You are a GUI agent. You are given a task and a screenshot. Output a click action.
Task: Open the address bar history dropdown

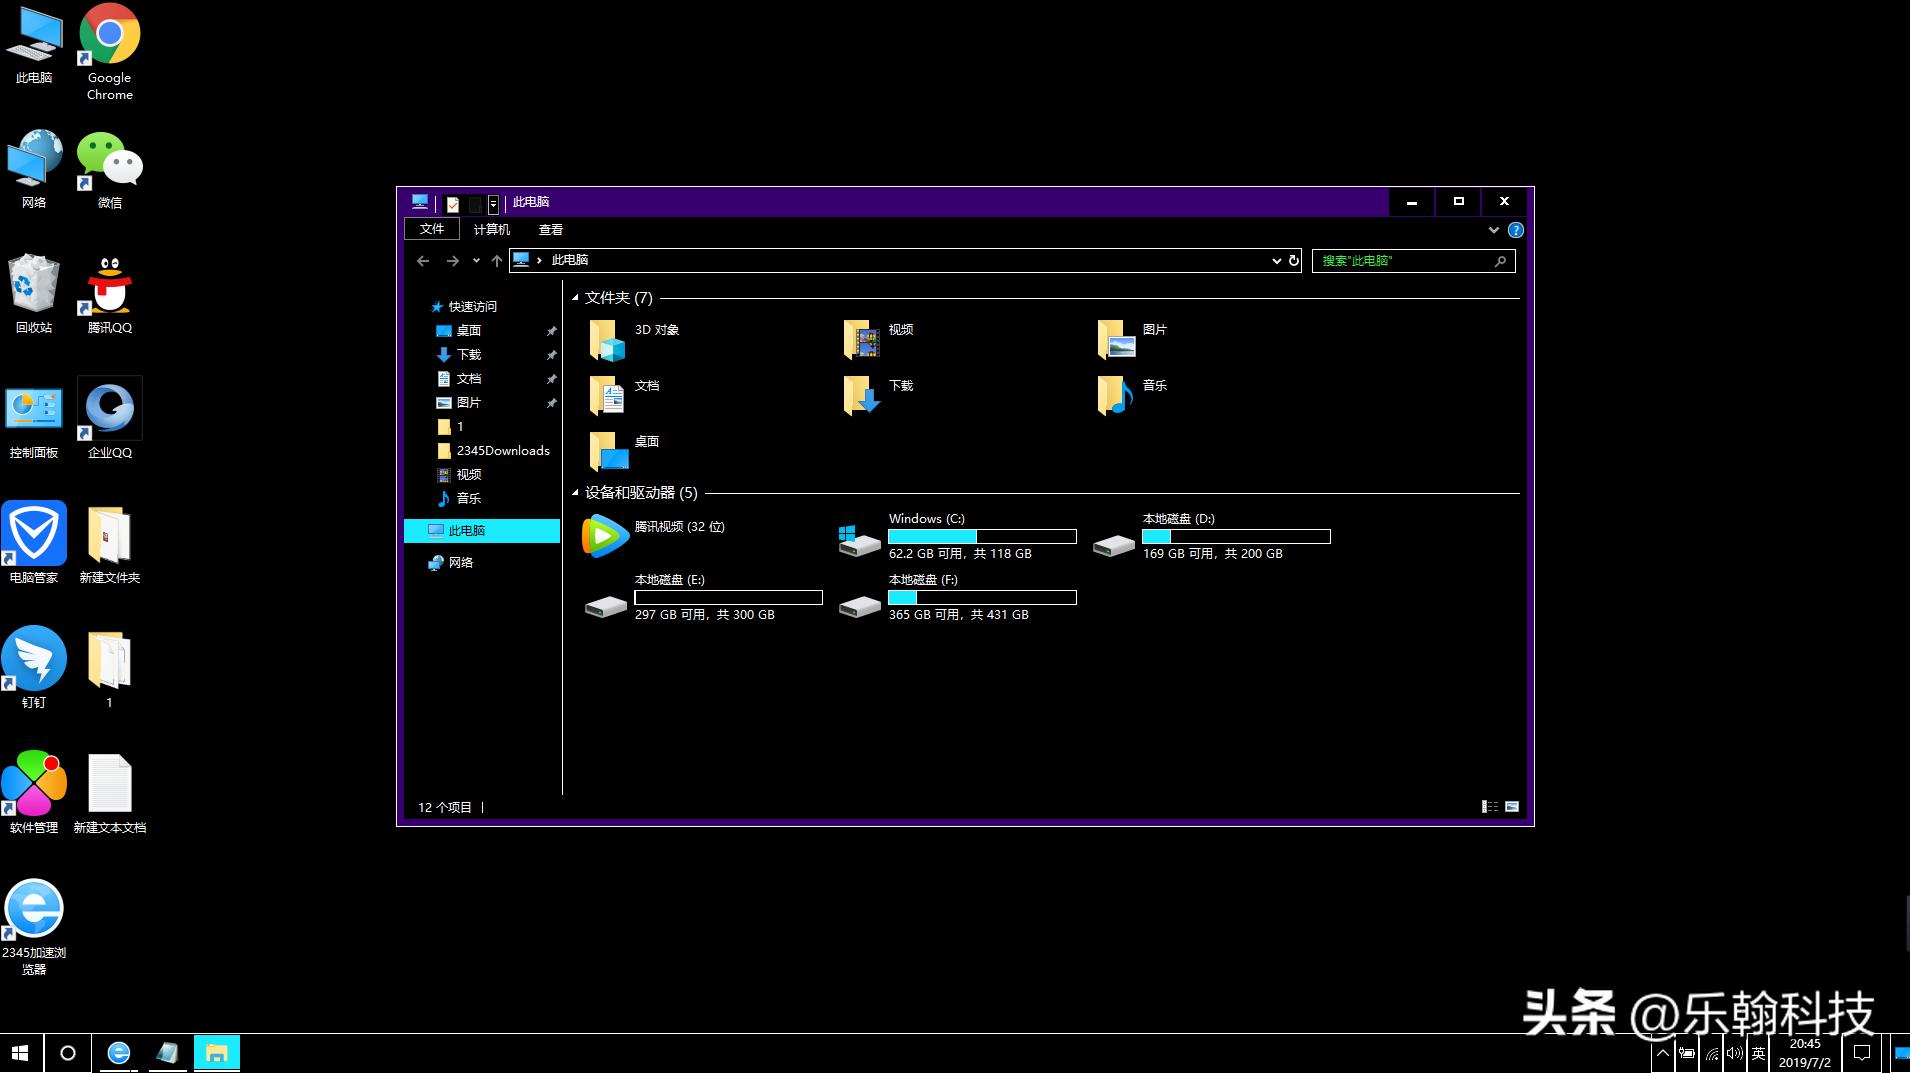pyautogui.click(x=1276, y=261)
